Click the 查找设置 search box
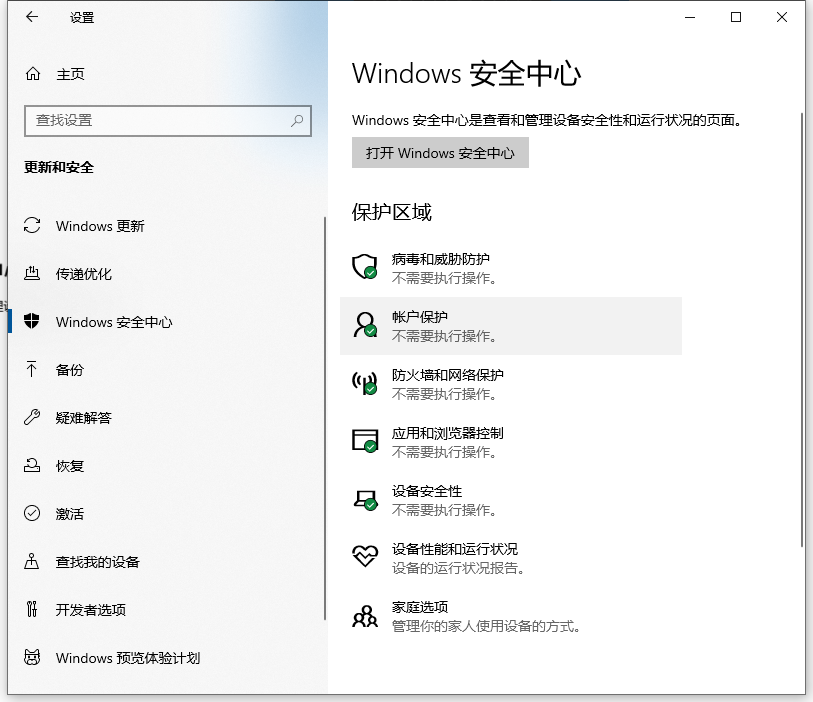Screen dimensions: 813x702 click(x=168, y=120)
